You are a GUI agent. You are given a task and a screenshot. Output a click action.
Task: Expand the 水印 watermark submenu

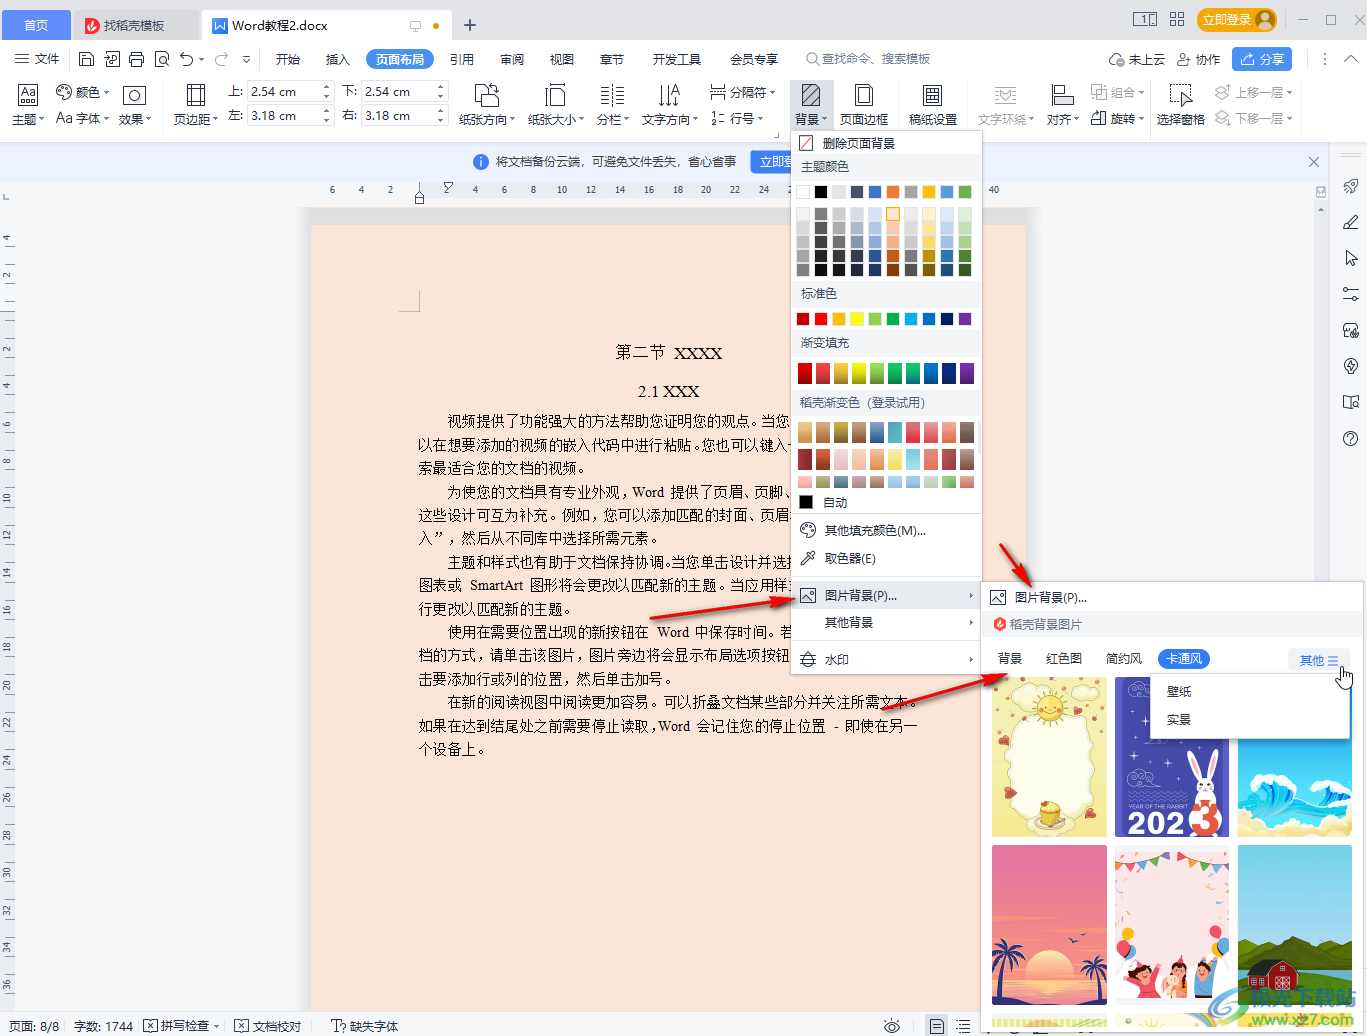point(886,659)
